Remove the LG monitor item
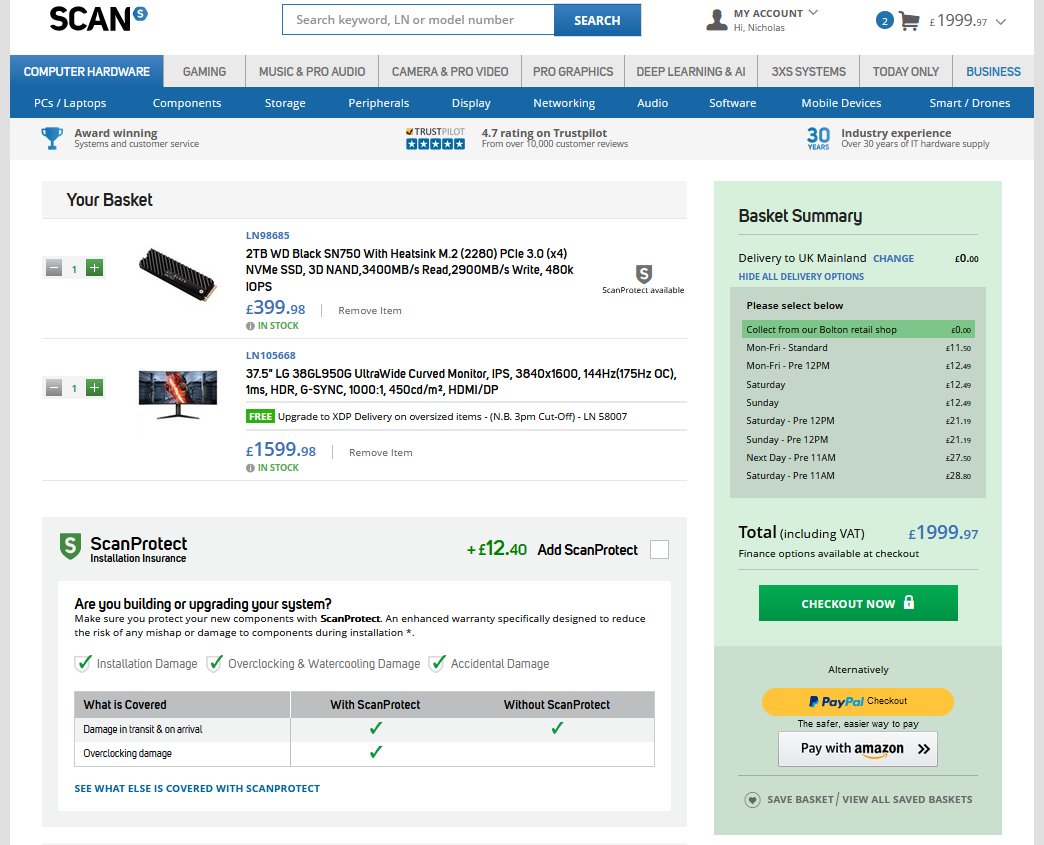Screen dimensions: 1044x845 (380, 452)
